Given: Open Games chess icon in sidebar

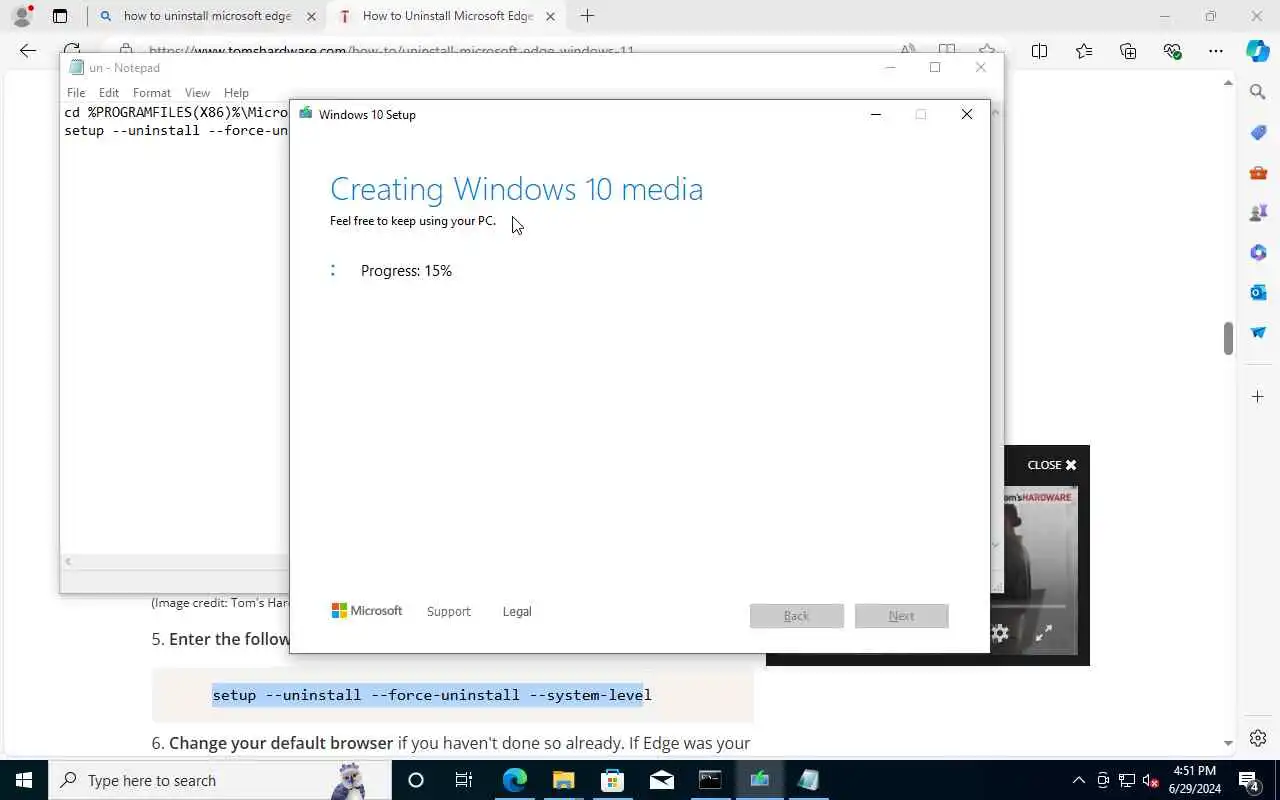Looking at the screenshot, I should click(1258, 212).
